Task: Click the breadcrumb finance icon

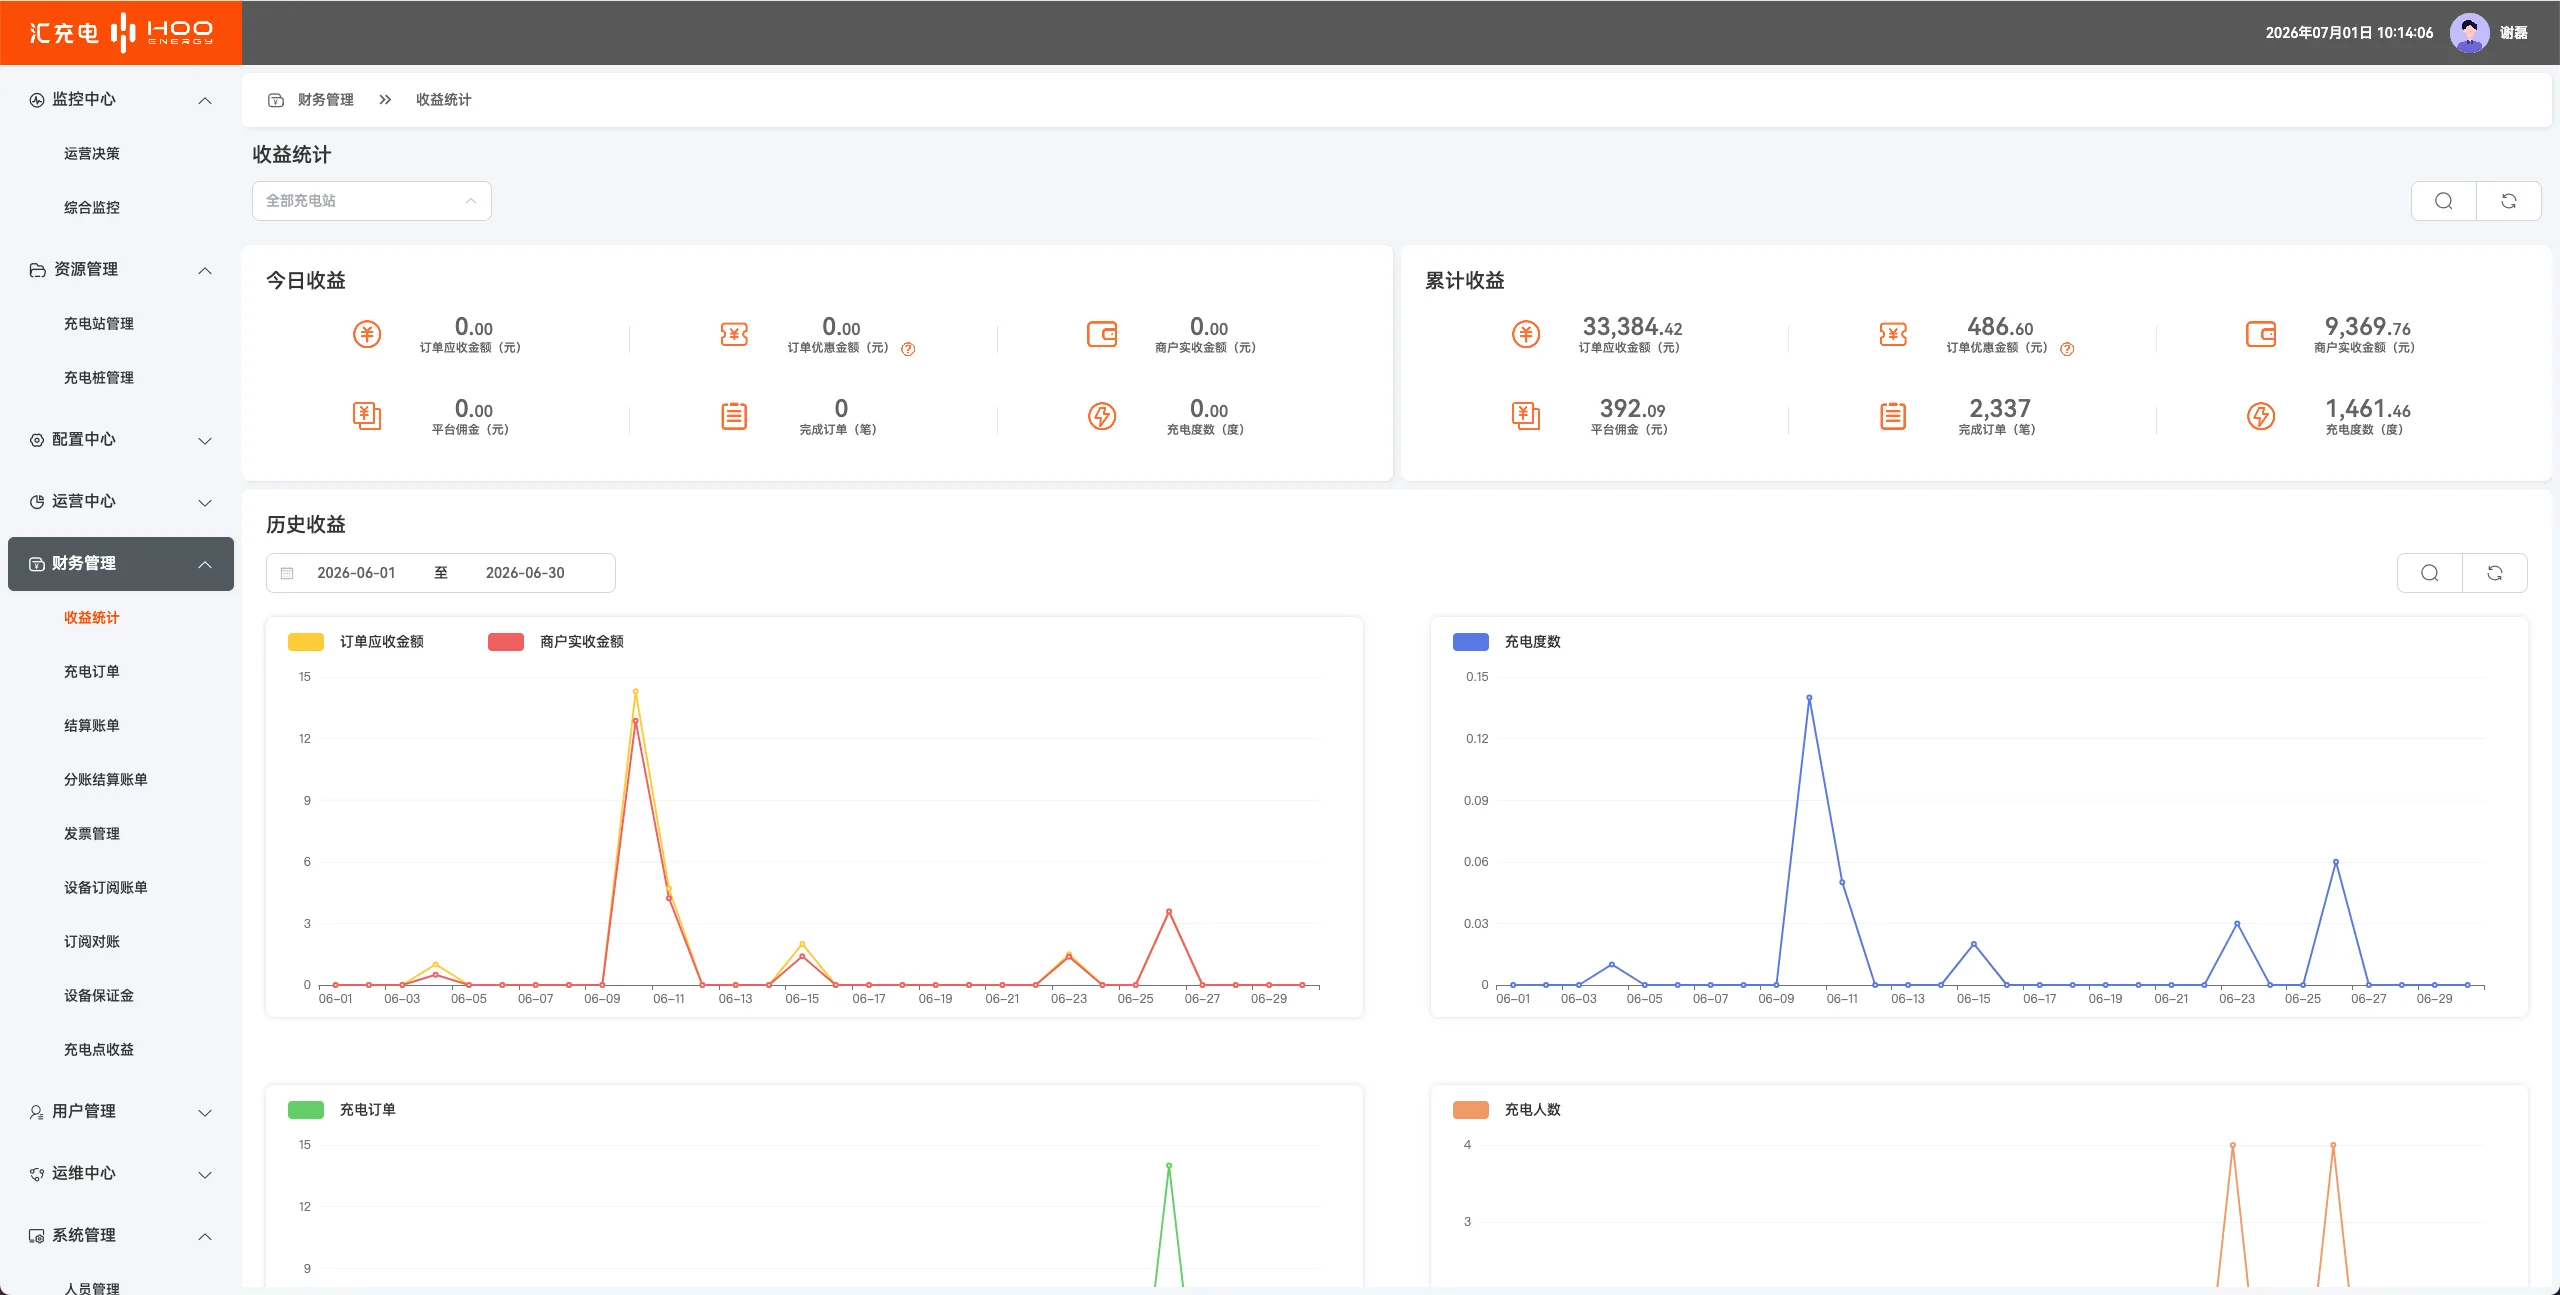Action: 276,100
